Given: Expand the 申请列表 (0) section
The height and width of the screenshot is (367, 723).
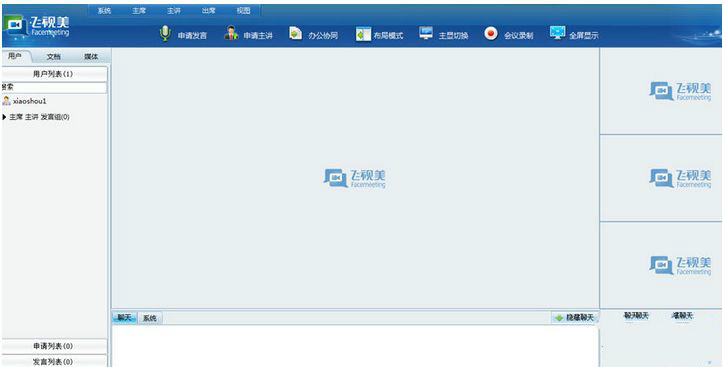Looking at the screenshot, I should pos(54,346).
